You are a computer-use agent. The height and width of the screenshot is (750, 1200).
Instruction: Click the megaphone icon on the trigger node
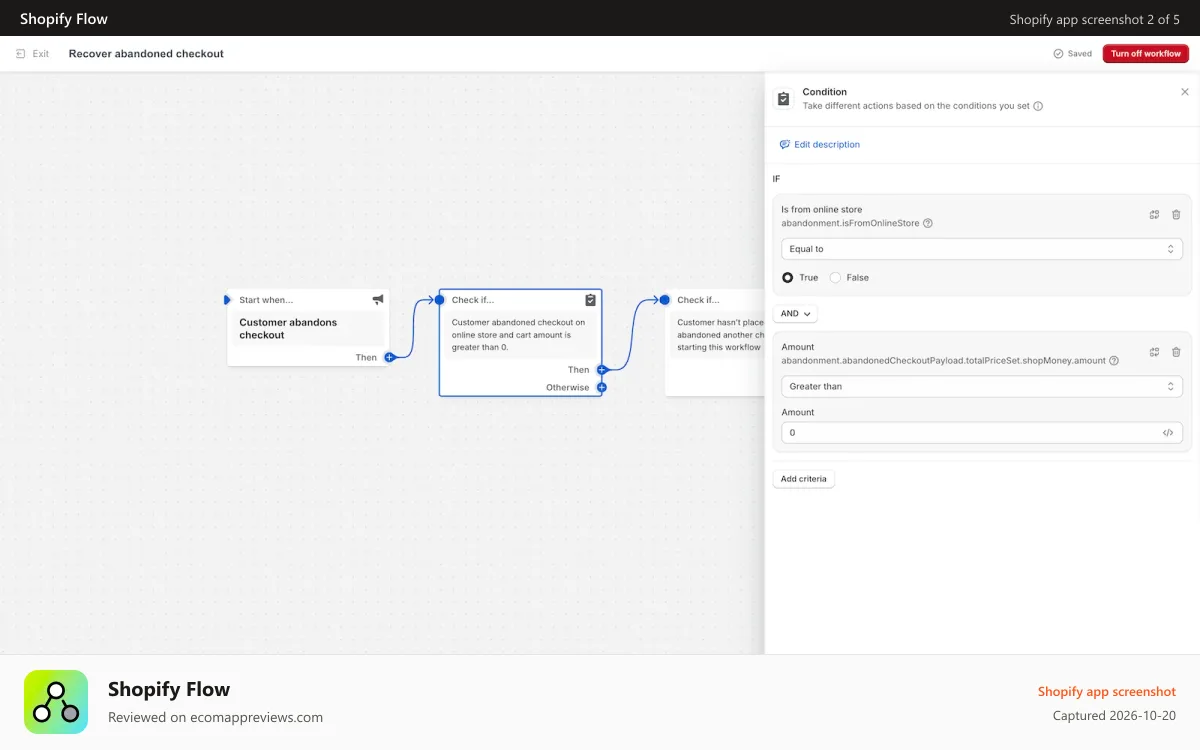pyautogui.click(x=378, y=300)
